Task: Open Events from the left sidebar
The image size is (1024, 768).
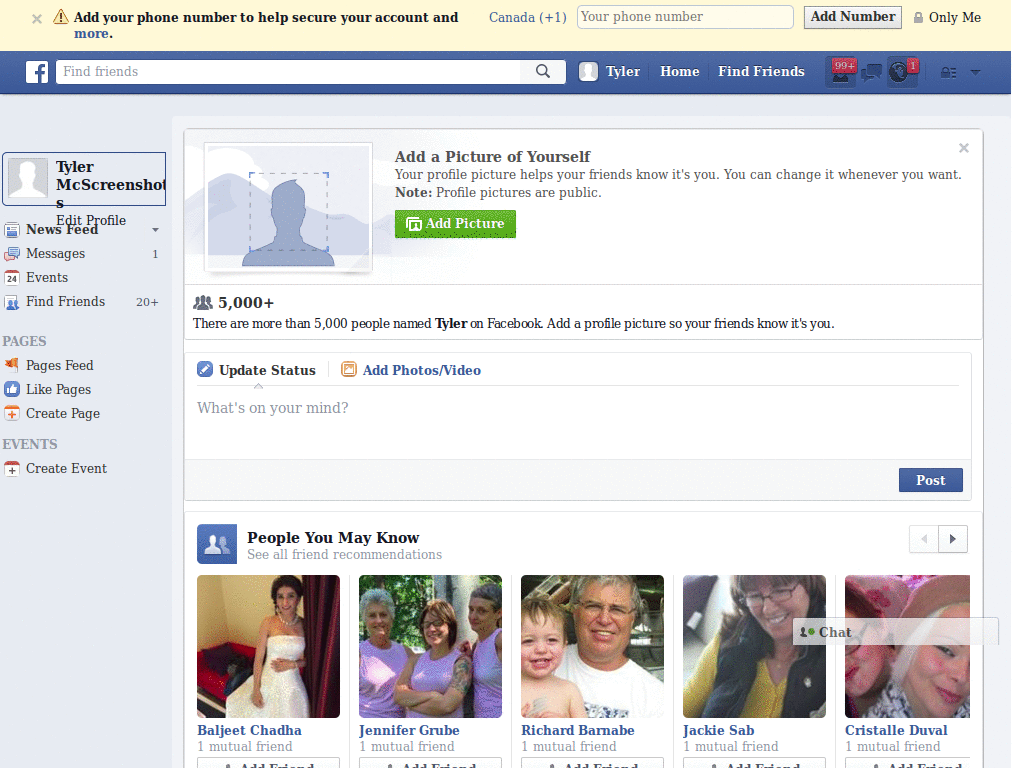Action: pyautogui.click(x=45, y=277)
